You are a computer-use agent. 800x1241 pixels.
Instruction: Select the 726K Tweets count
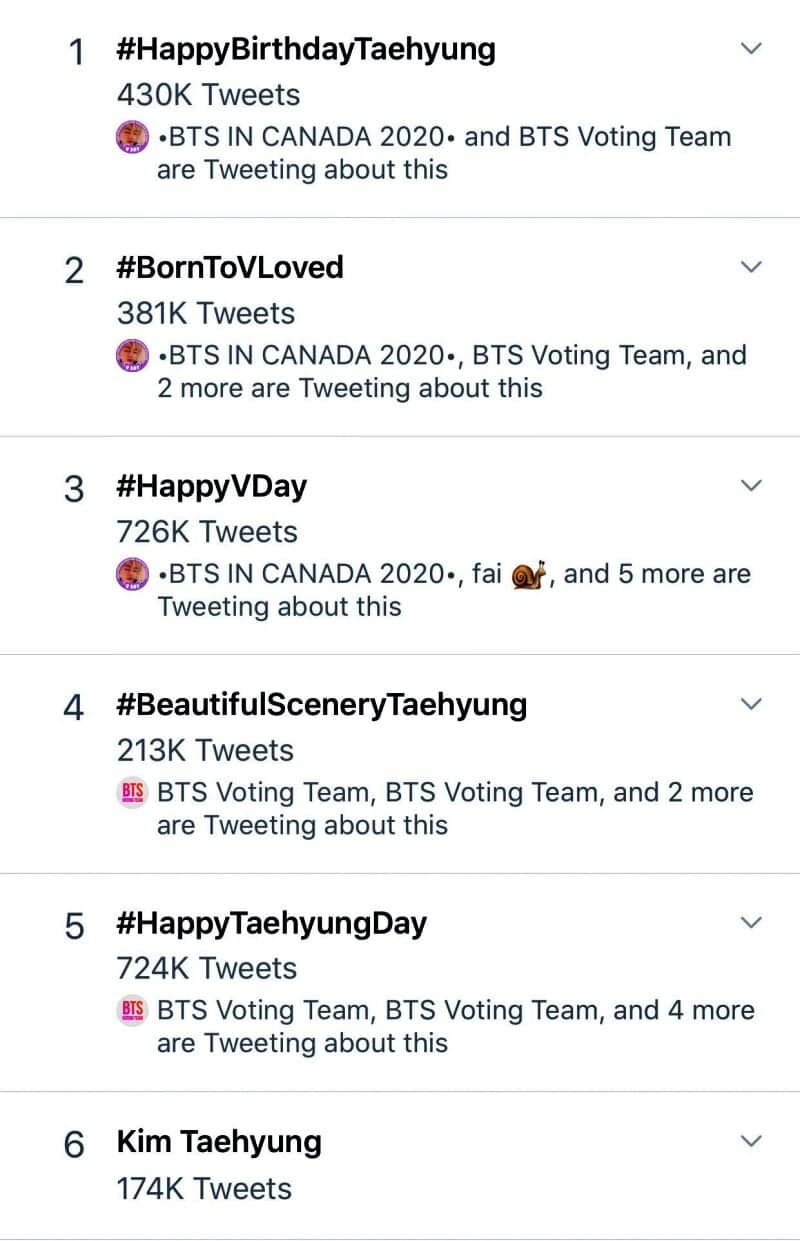[207, 532]
